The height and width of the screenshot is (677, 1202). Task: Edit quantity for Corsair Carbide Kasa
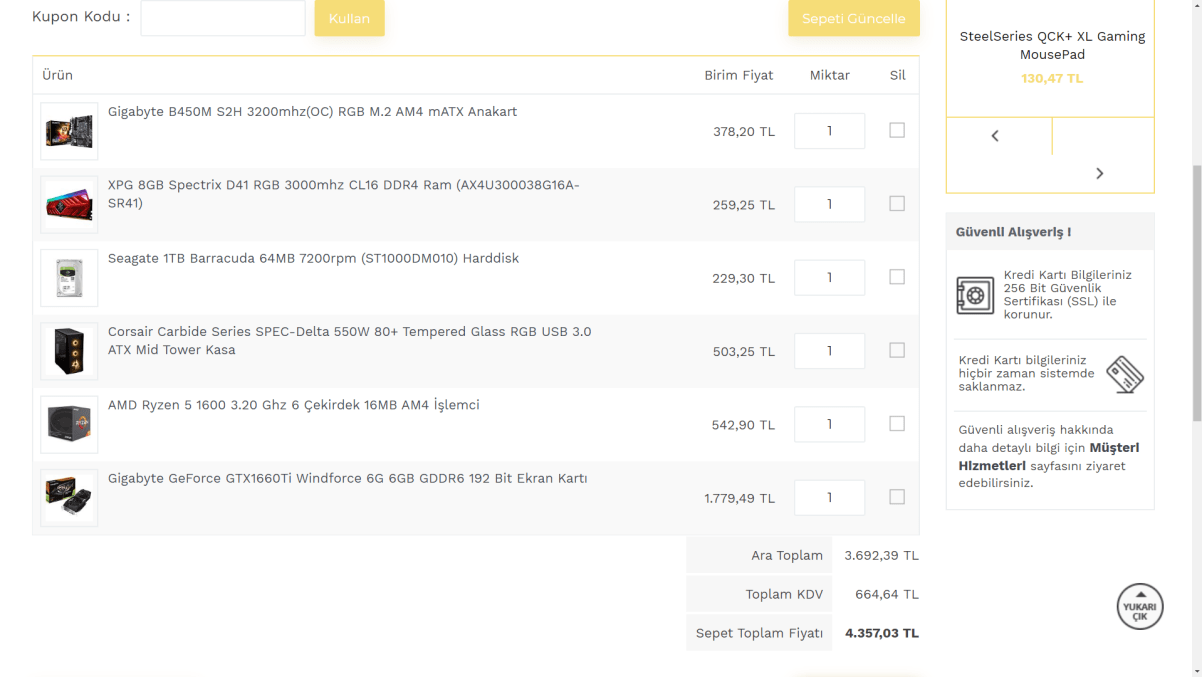[x=829, y=351]
